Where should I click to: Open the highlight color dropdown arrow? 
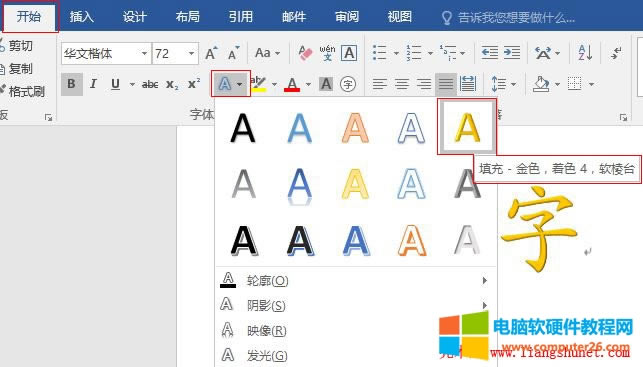(274, 84)
